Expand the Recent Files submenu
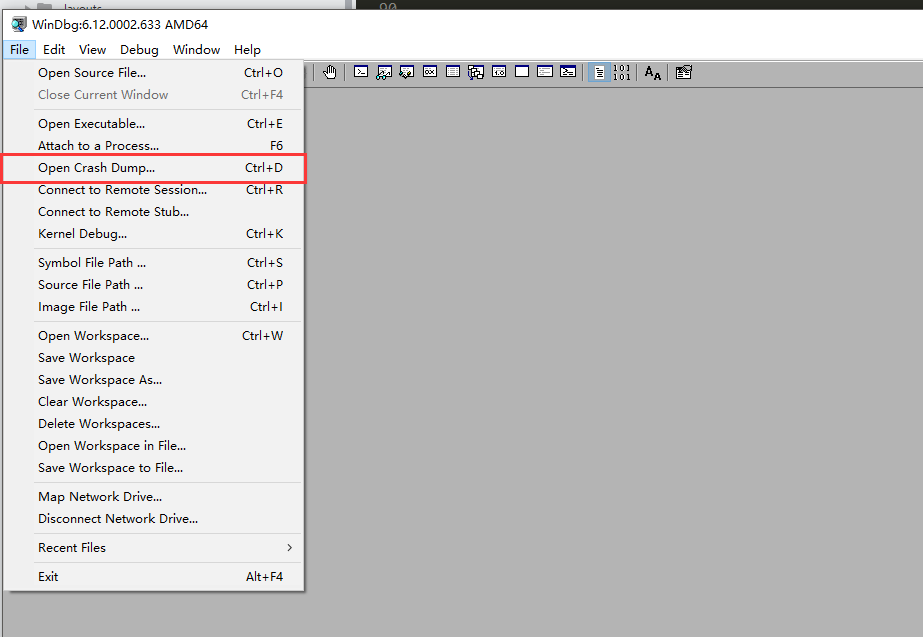923x637 pixels. 154,548
